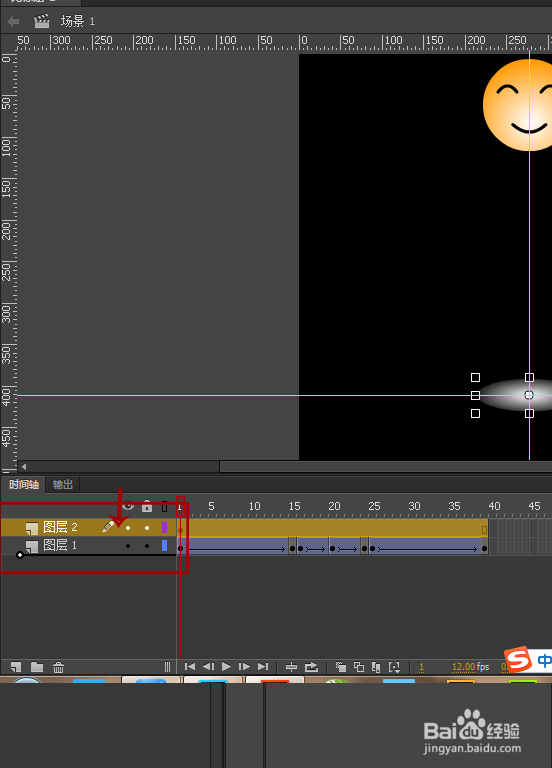The height and width of the screenshot is (768, 552).
Task: Click the 12.00 fps frame rate value
Action: click(x=463, y=667)
